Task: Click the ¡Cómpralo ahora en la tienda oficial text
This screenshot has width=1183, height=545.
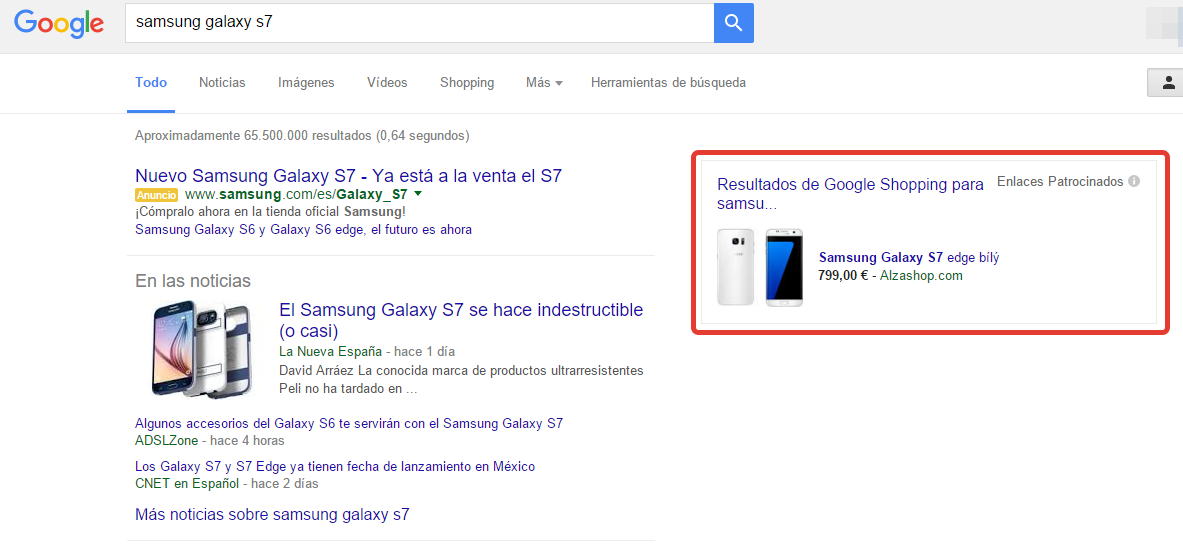Action: 270,212
